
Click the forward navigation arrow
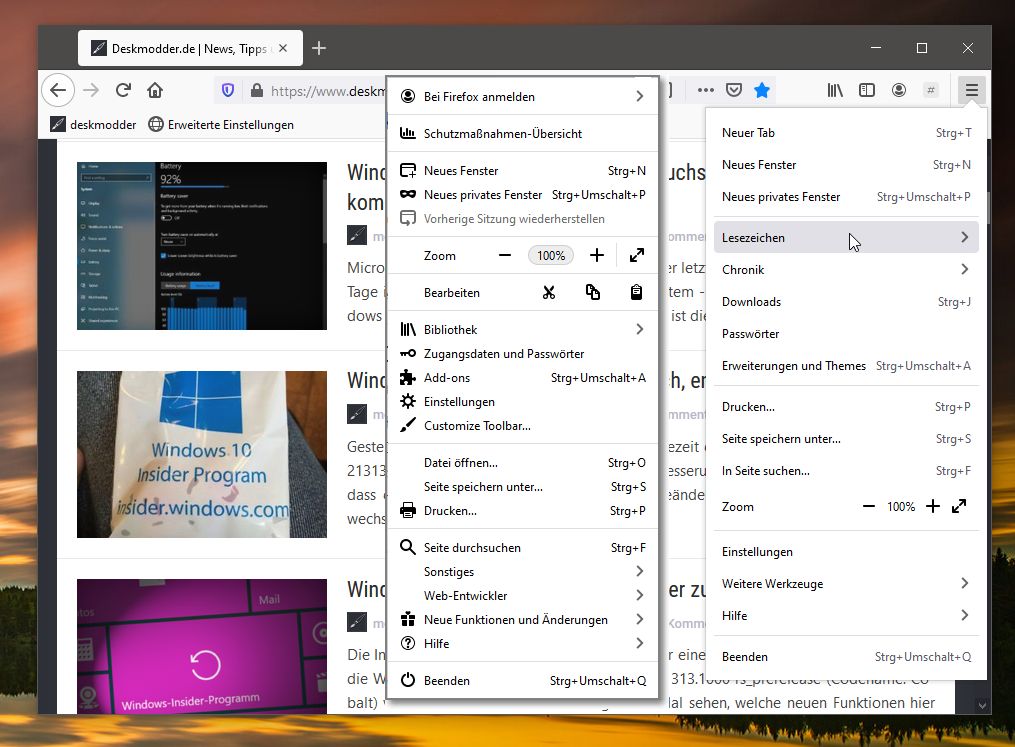91,90
